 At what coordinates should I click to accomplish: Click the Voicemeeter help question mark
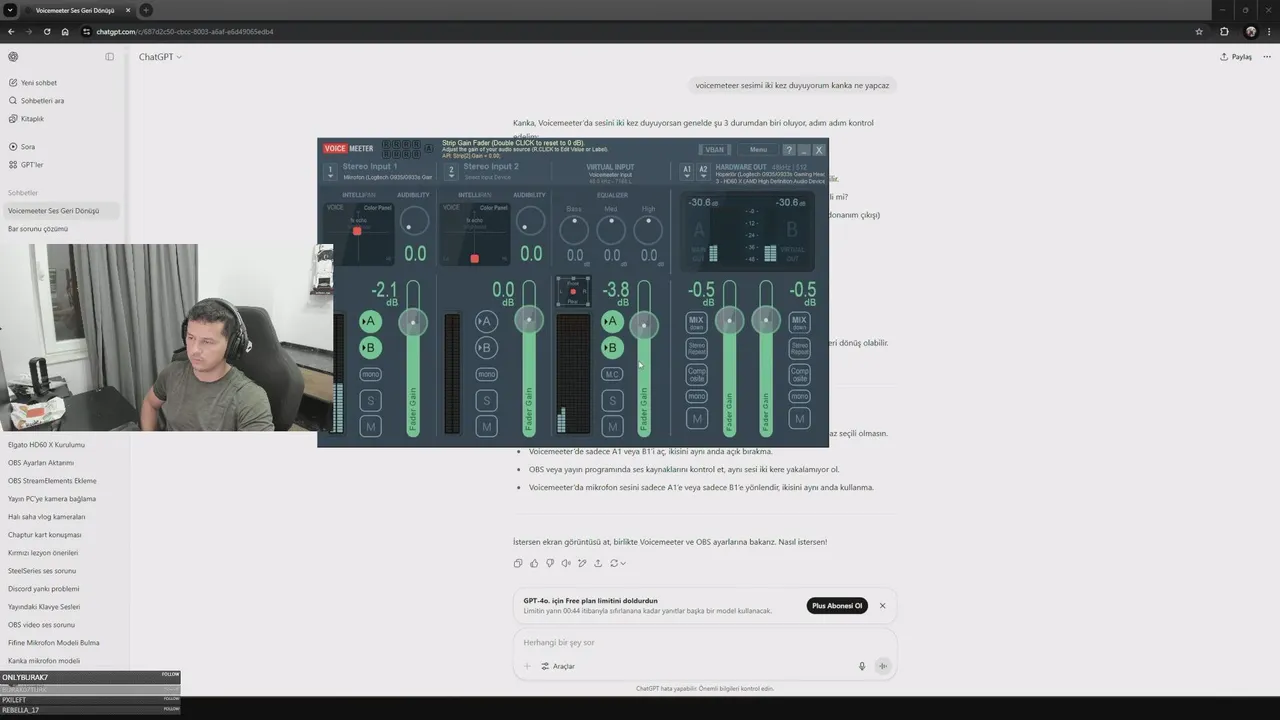788,150
